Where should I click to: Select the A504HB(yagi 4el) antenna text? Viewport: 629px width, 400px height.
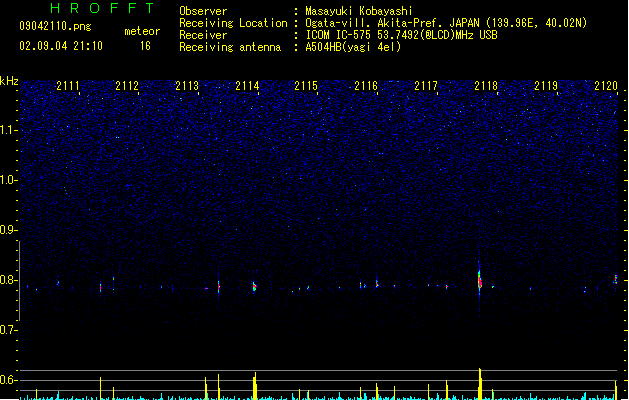[x=353, y=47]
